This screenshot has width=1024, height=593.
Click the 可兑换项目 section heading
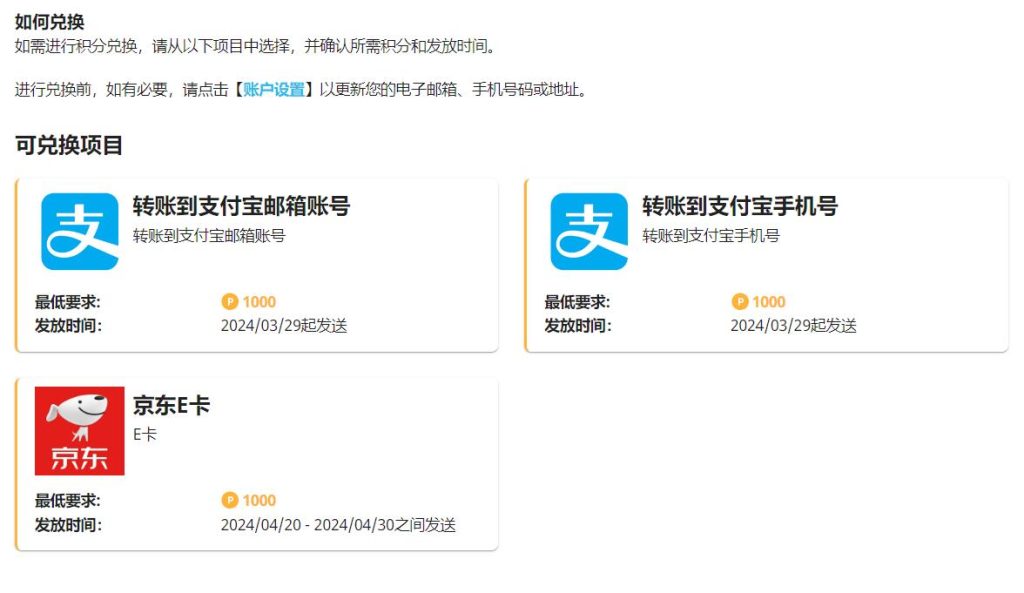[69, 145]
